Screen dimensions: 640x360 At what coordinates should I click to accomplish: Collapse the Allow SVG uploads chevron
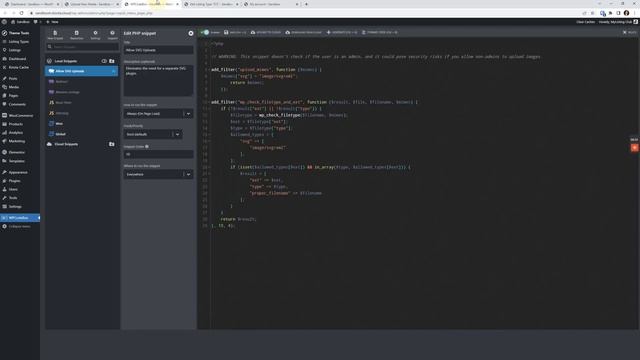click(x=113, y=71)
